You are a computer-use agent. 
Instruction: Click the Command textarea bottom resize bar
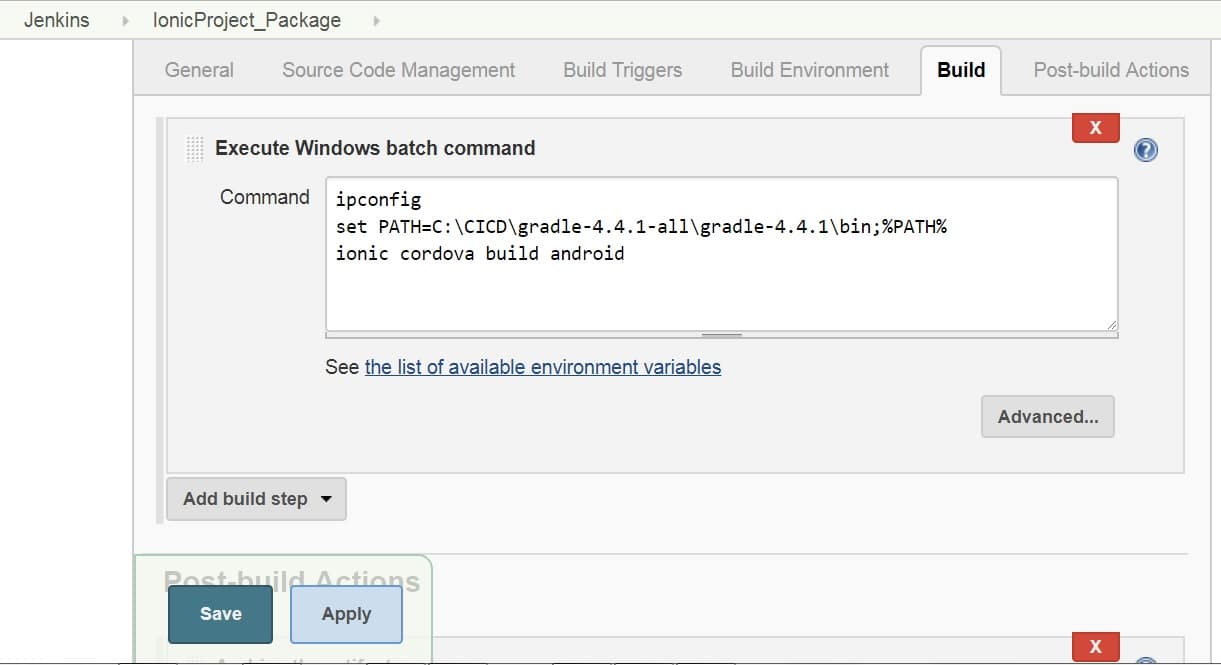pyautogui.click(x=721, y=335)
